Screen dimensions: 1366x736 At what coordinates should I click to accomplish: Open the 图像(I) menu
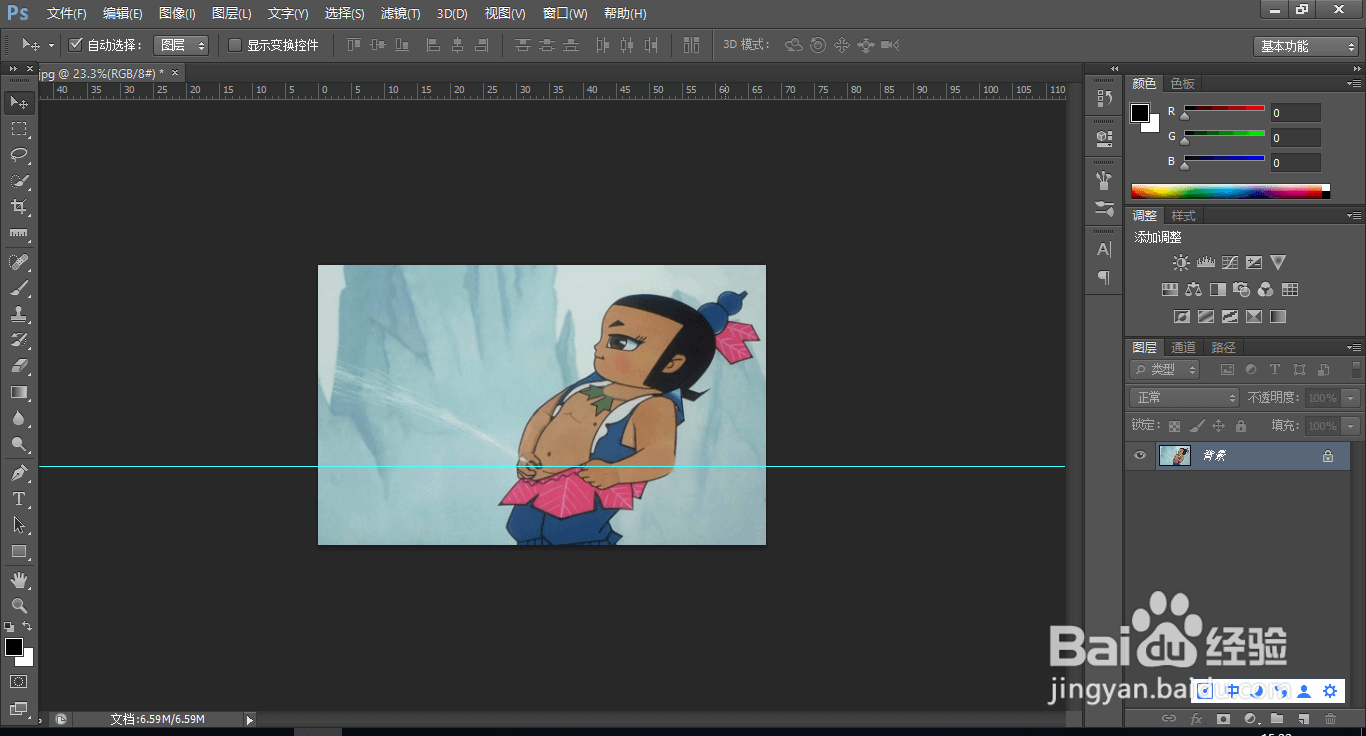tap(177, 14)
